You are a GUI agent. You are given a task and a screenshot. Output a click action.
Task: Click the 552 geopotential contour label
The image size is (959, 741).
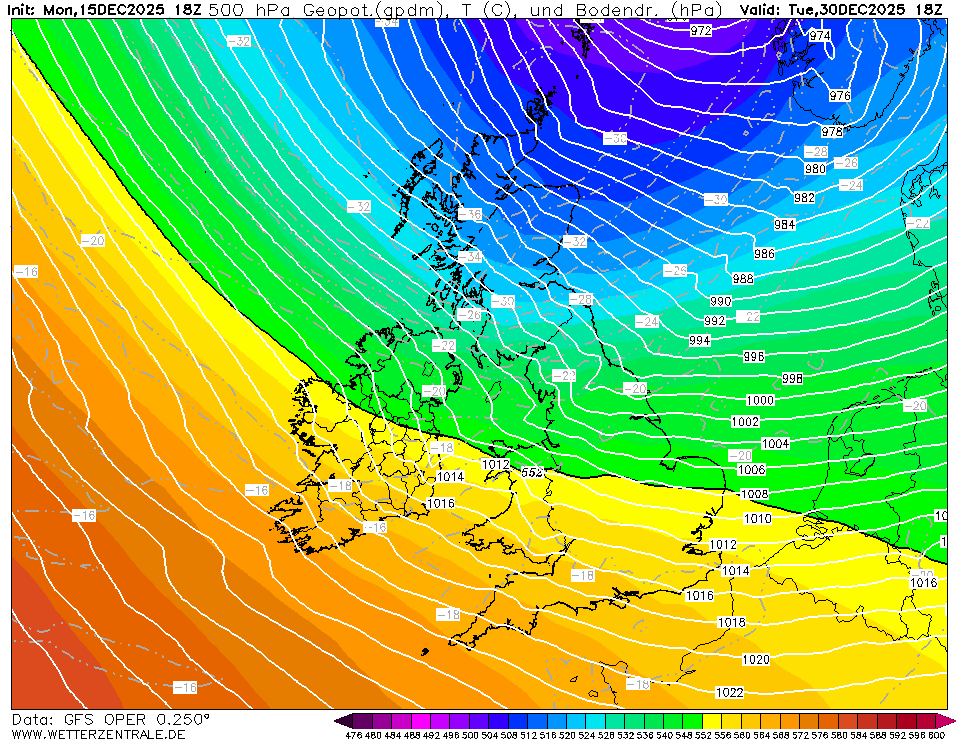point(532,472)
